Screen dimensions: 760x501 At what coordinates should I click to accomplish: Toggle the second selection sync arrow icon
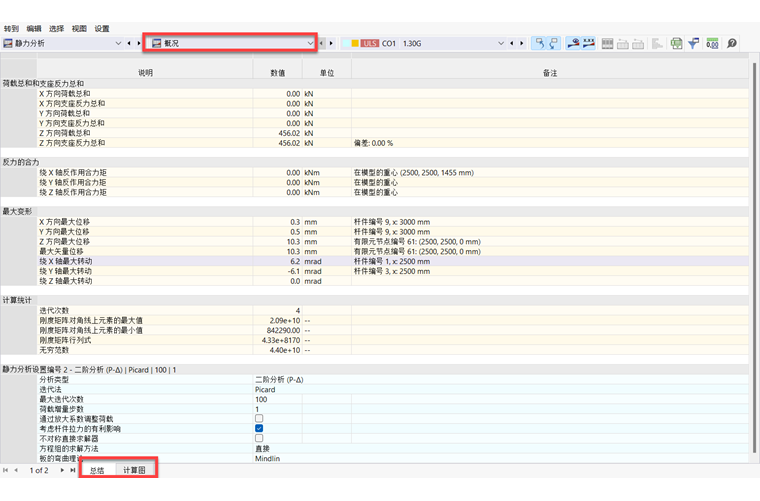point(554,43)
